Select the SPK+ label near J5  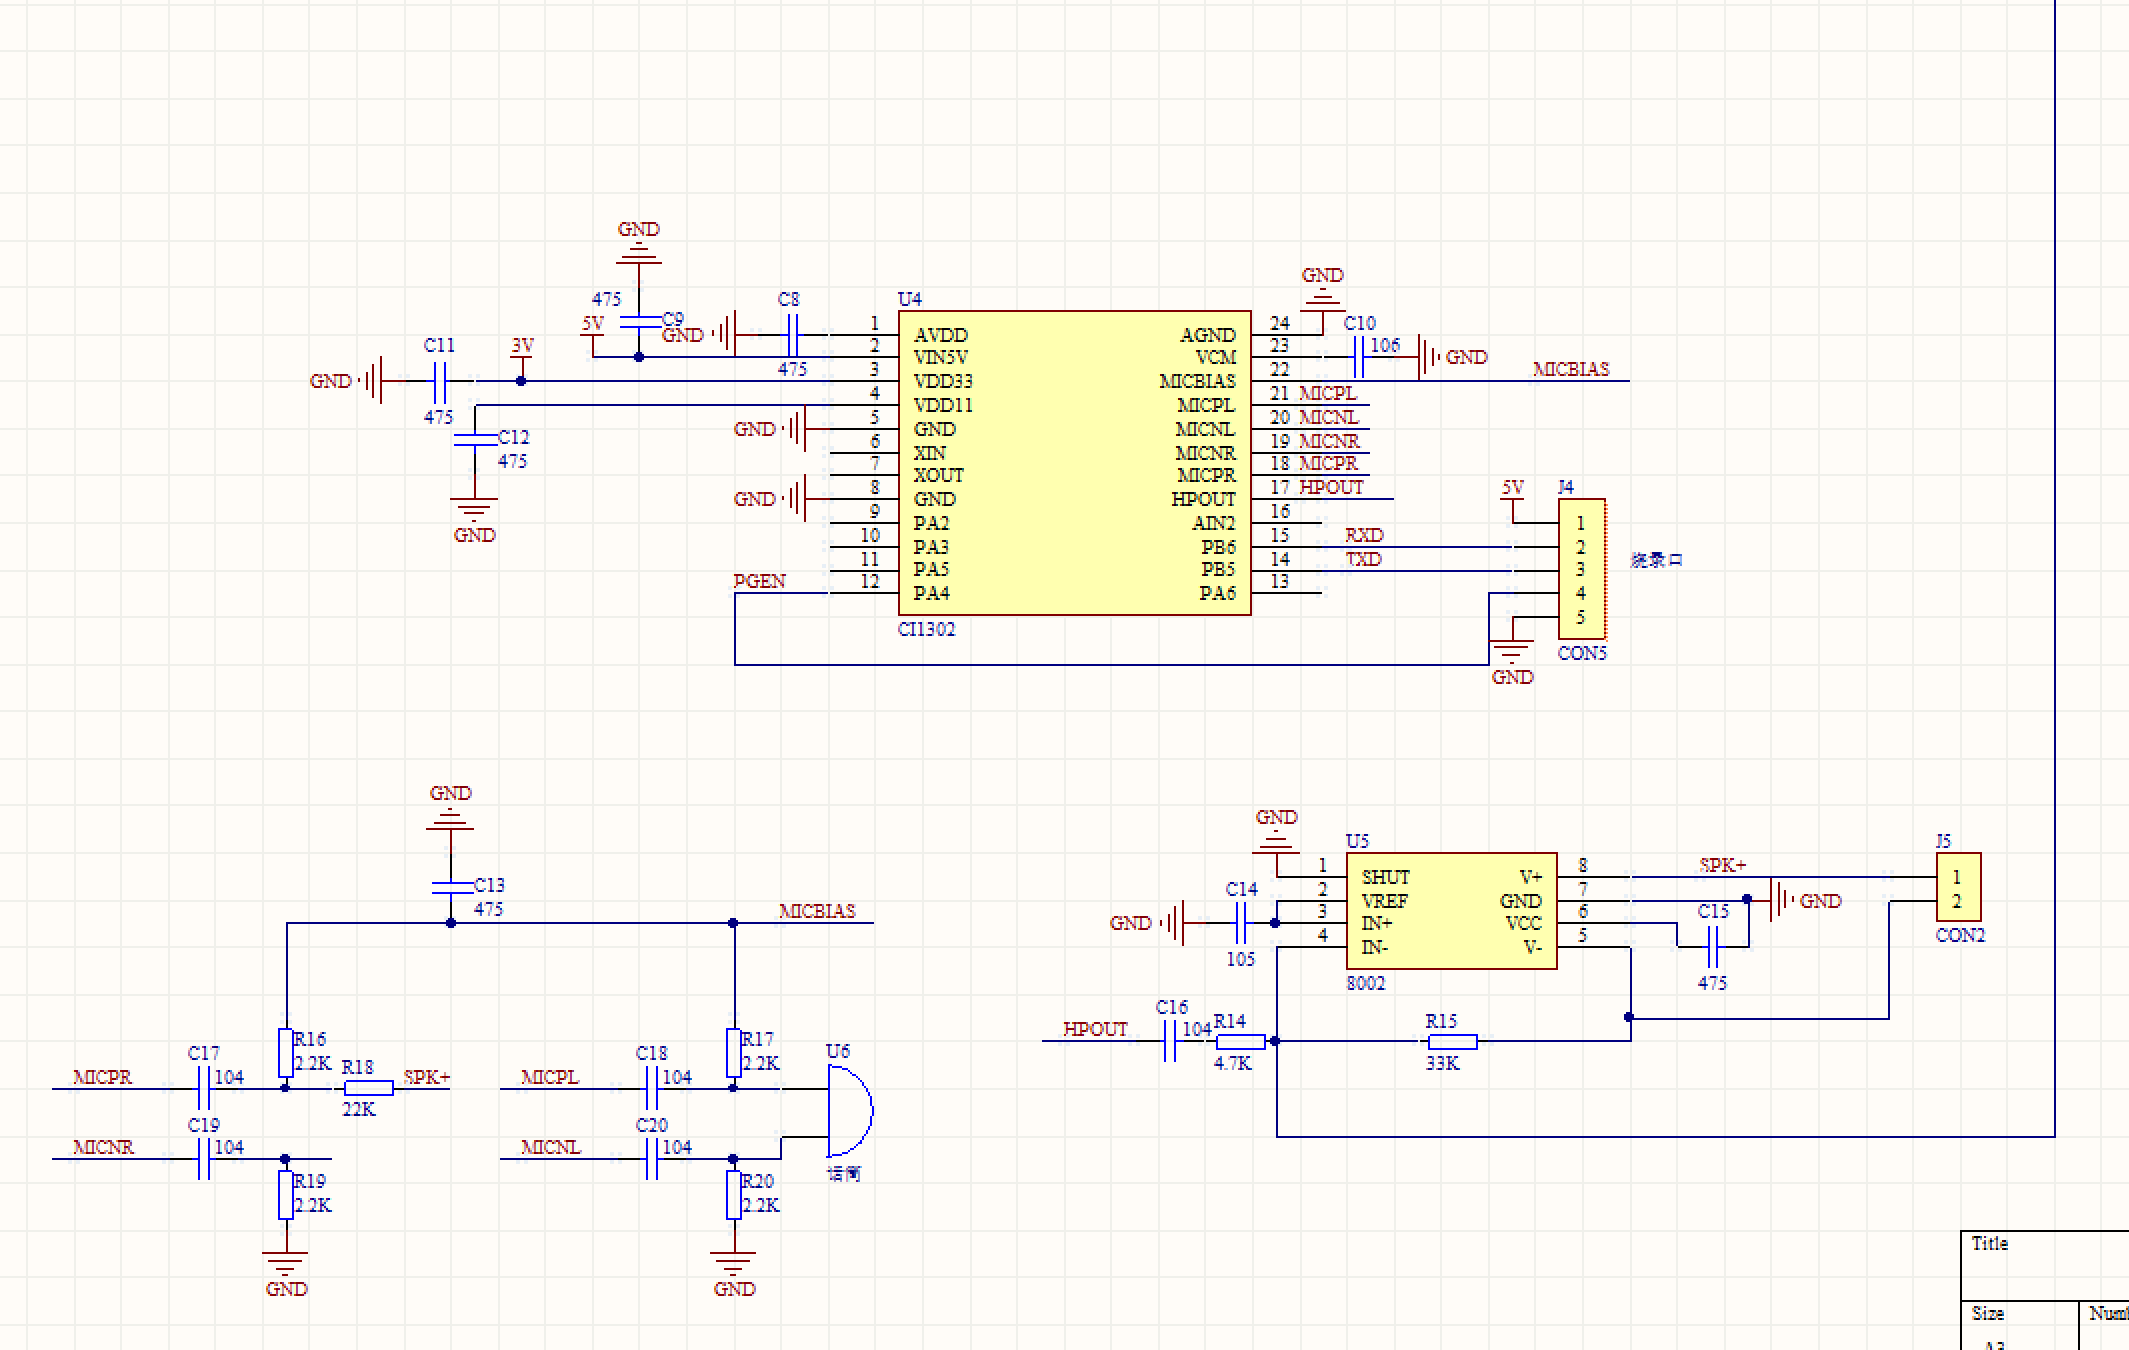point(1721,865)
